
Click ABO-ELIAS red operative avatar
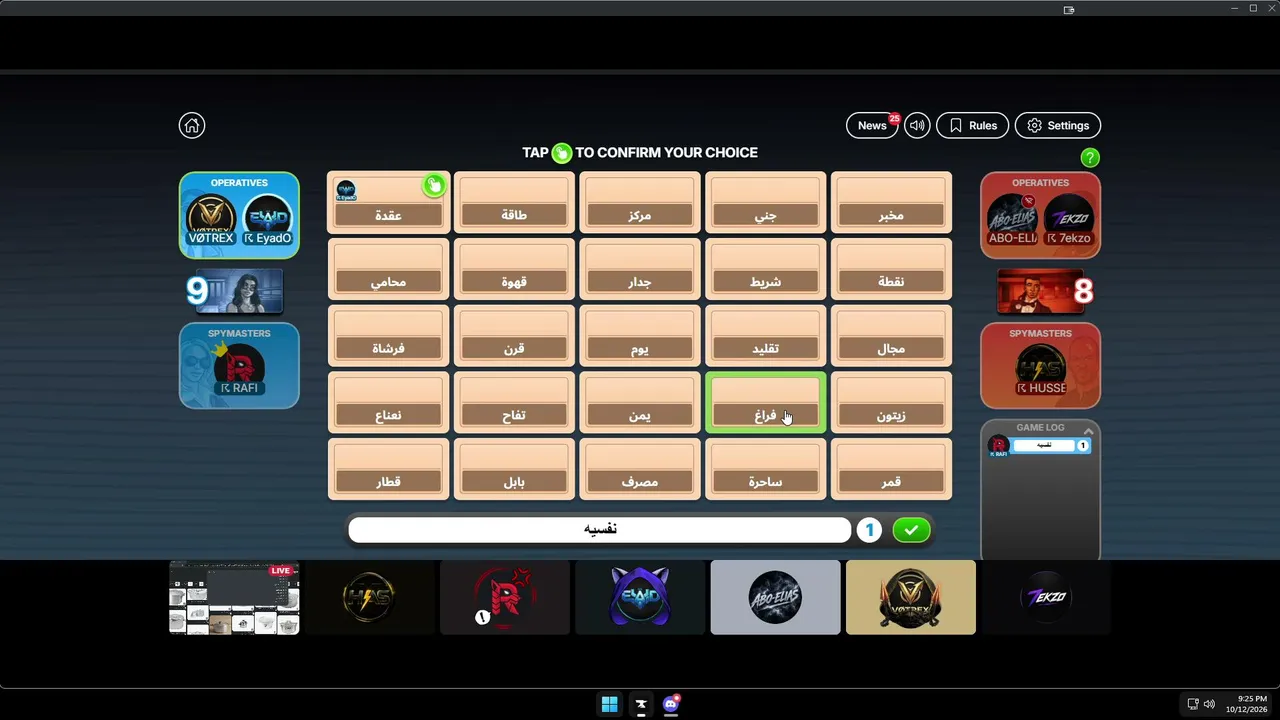1012,219
